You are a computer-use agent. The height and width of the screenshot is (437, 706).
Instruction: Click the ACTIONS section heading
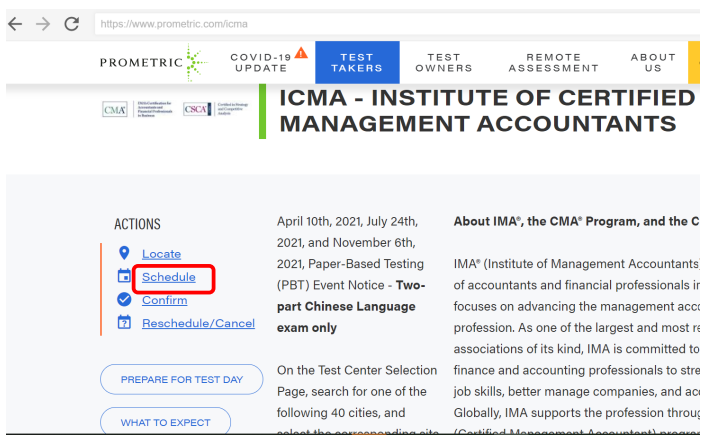pos(137,224)
